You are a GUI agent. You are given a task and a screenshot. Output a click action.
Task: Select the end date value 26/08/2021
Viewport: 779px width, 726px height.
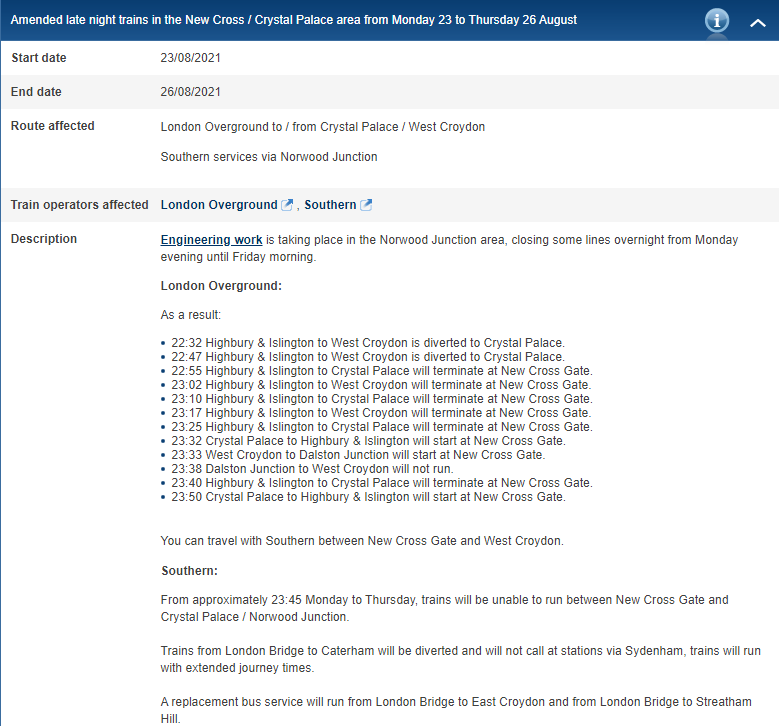tap(190, 92)
